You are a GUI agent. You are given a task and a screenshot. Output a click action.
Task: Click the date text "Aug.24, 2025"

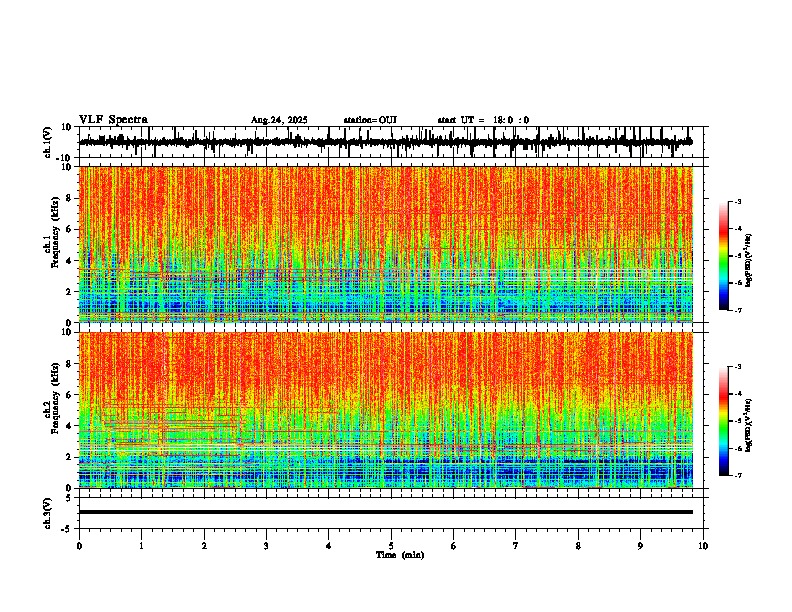coord(279,120)
